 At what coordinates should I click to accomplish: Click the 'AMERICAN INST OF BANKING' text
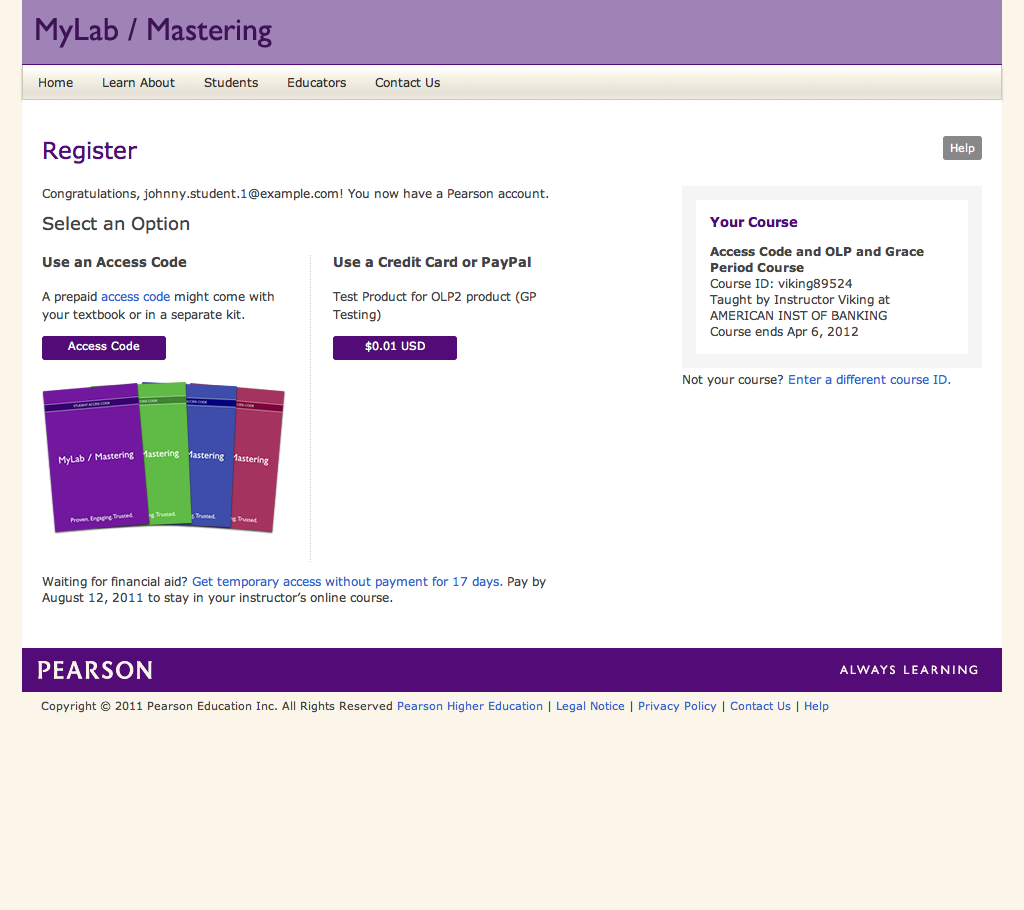click(x=799, y=316)
